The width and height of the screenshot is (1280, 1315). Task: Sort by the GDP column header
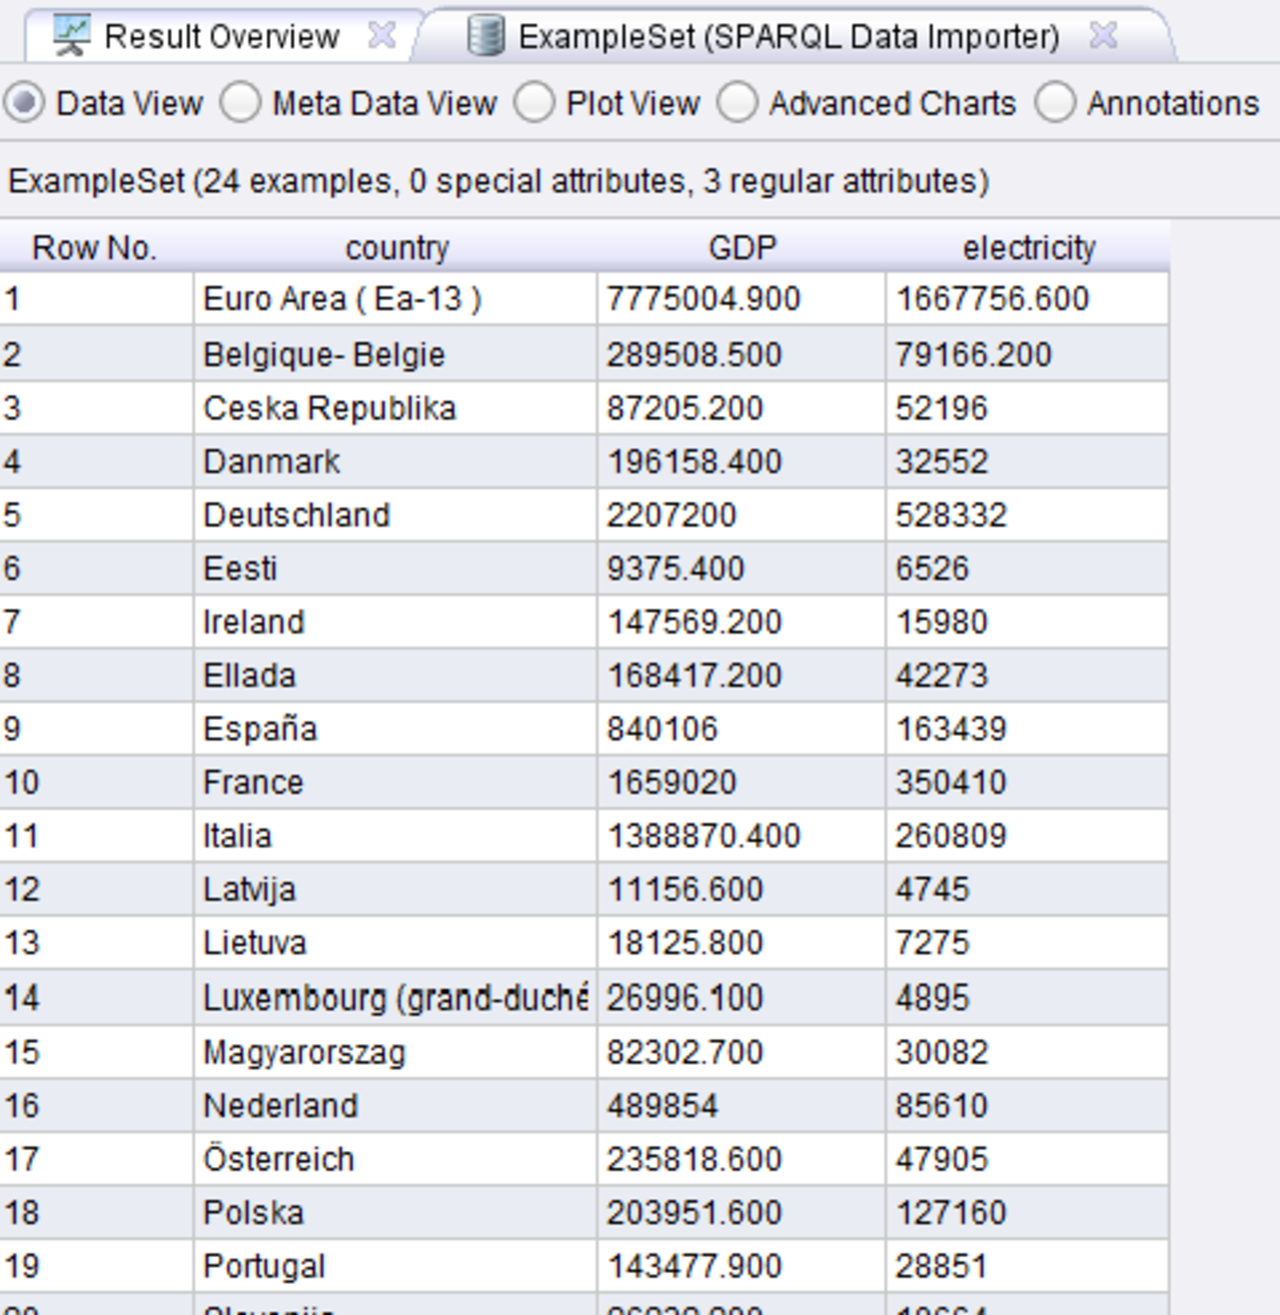742,247
